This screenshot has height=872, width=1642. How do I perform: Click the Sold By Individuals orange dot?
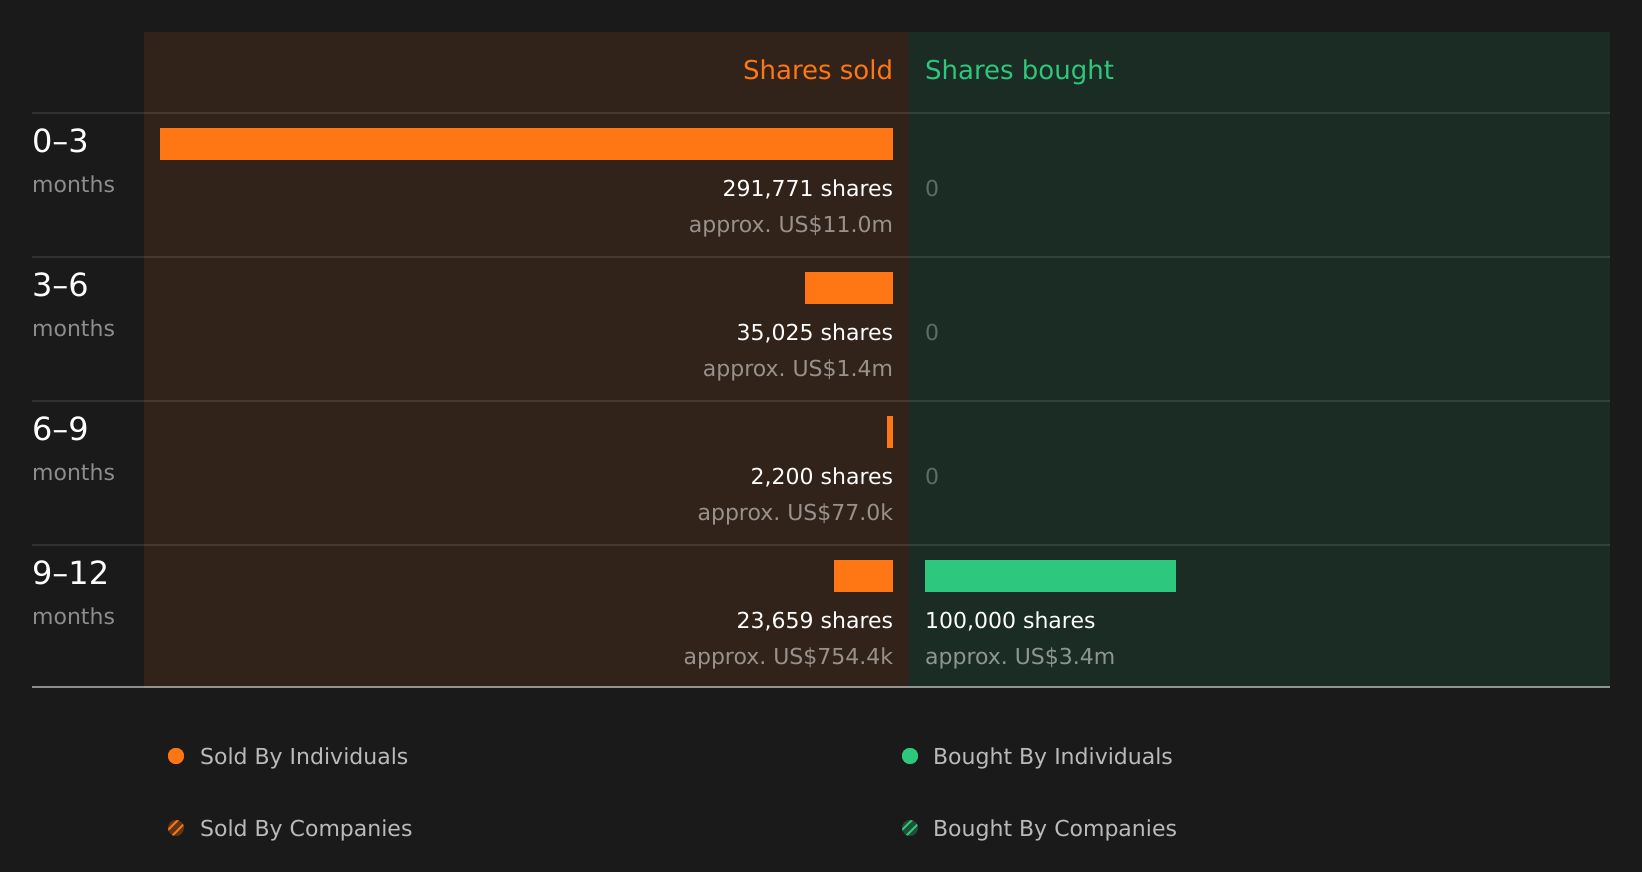click(176, 756)
